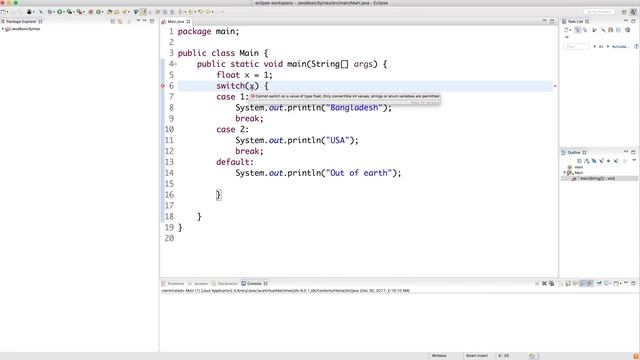The image size is (640, 360).
Task: Click Remove Launch icon in Console
Action: click(x=544, y=283)
